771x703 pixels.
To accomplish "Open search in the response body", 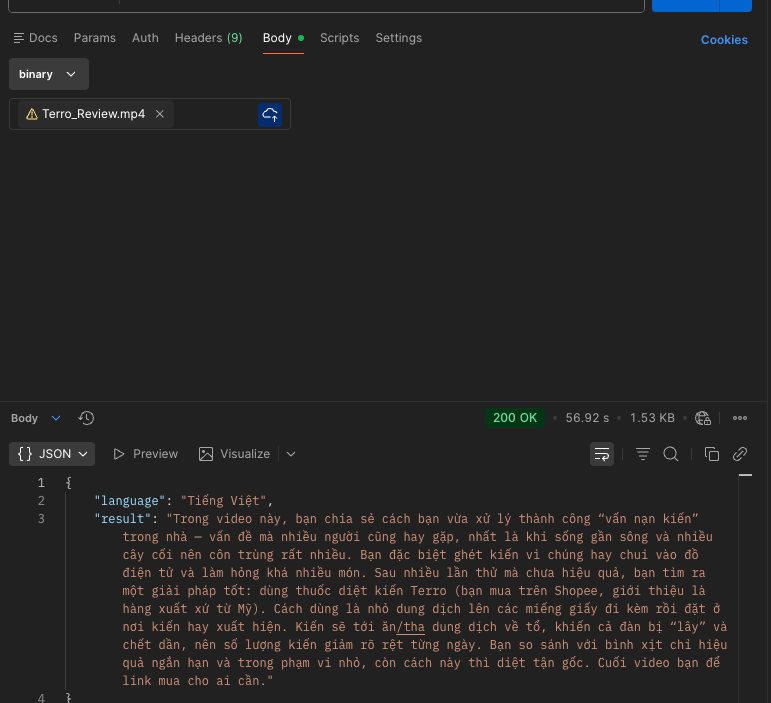I will (x=671, y=454).
